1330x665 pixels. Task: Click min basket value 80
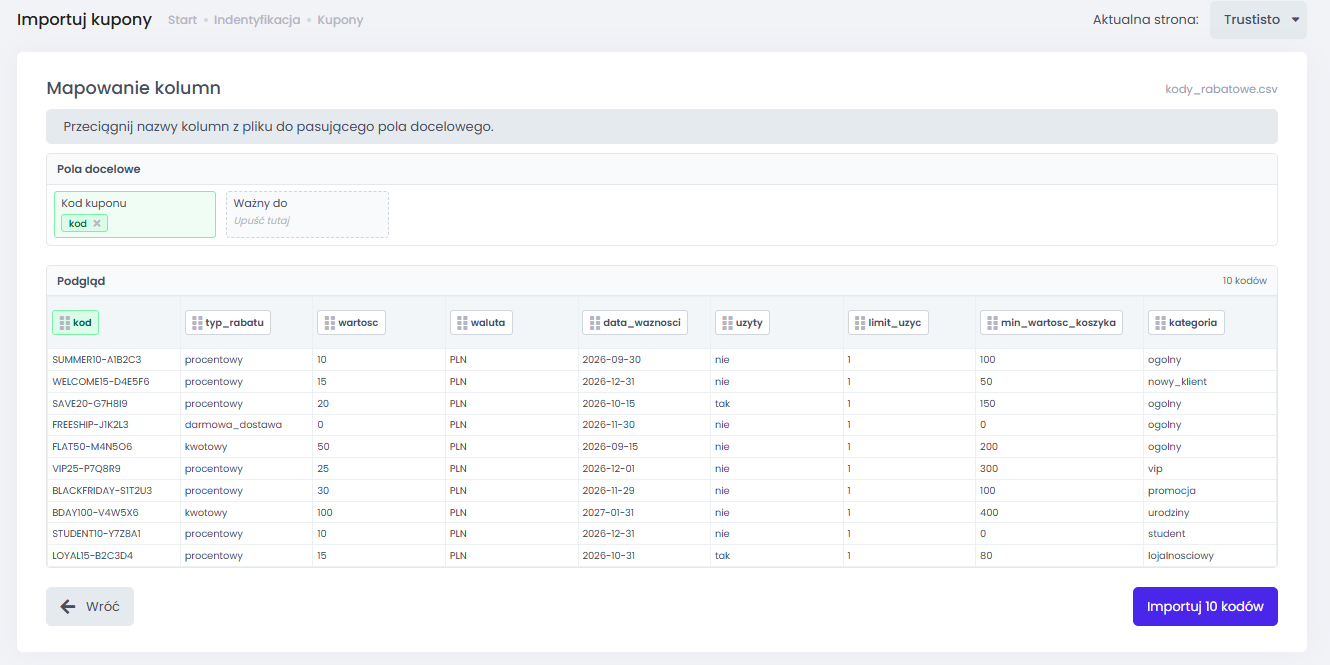coord(986,555)
